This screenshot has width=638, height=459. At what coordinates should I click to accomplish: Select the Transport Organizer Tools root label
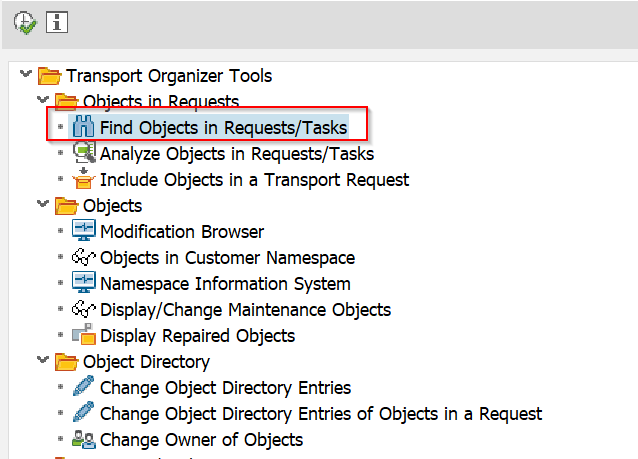tap(169, 75)
